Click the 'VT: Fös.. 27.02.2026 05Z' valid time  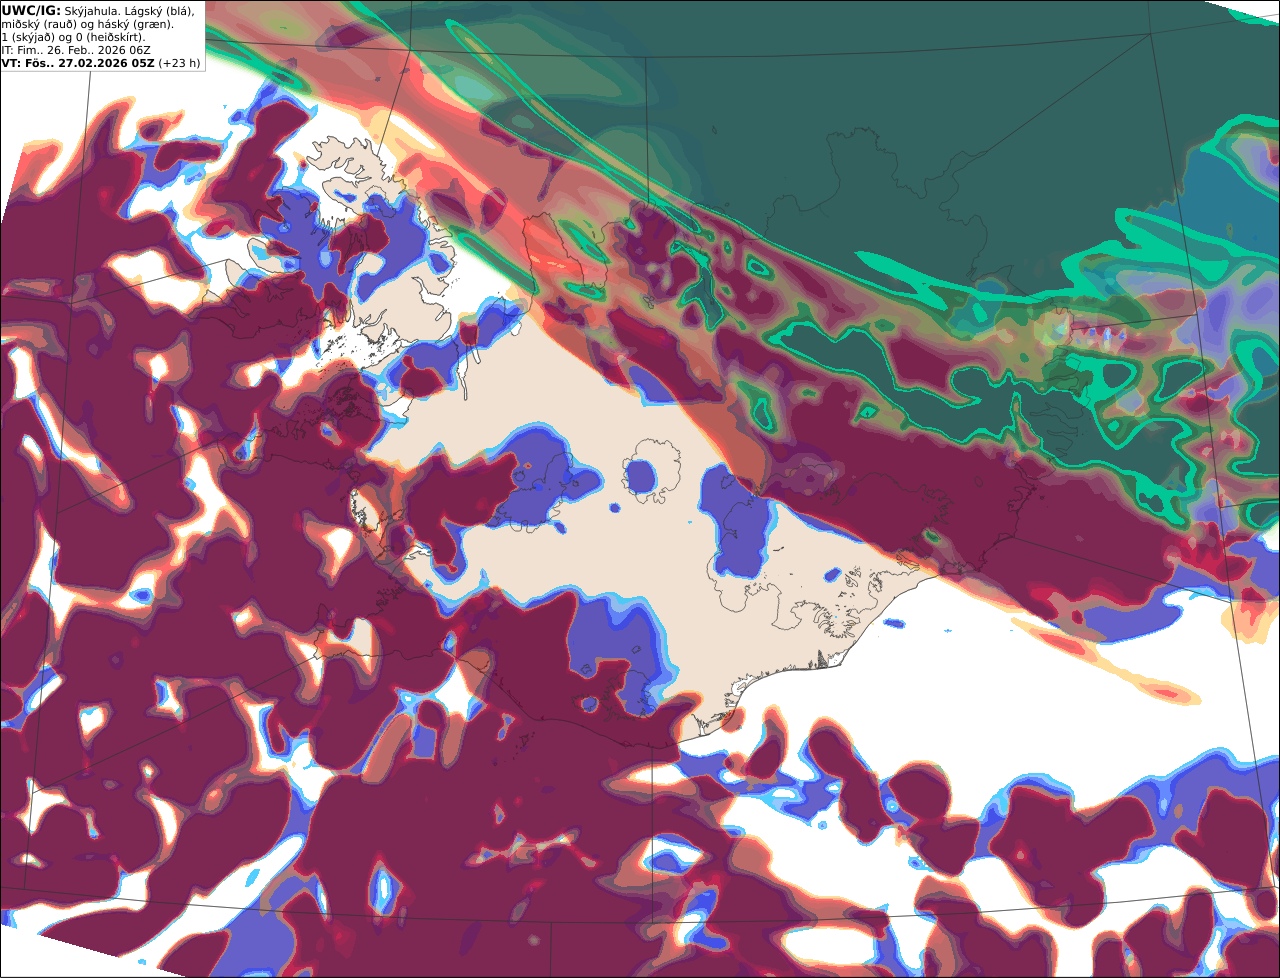point(78,62)
